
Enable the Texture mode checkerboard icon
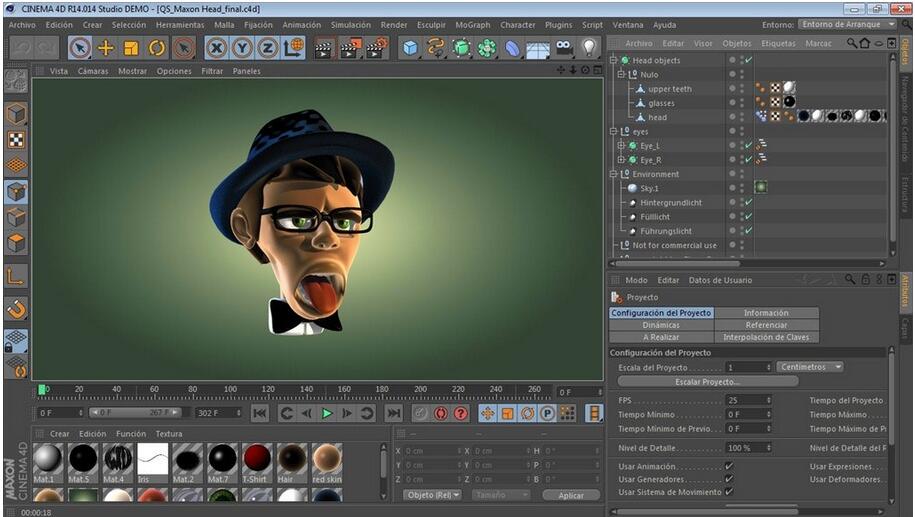[16, 140]
